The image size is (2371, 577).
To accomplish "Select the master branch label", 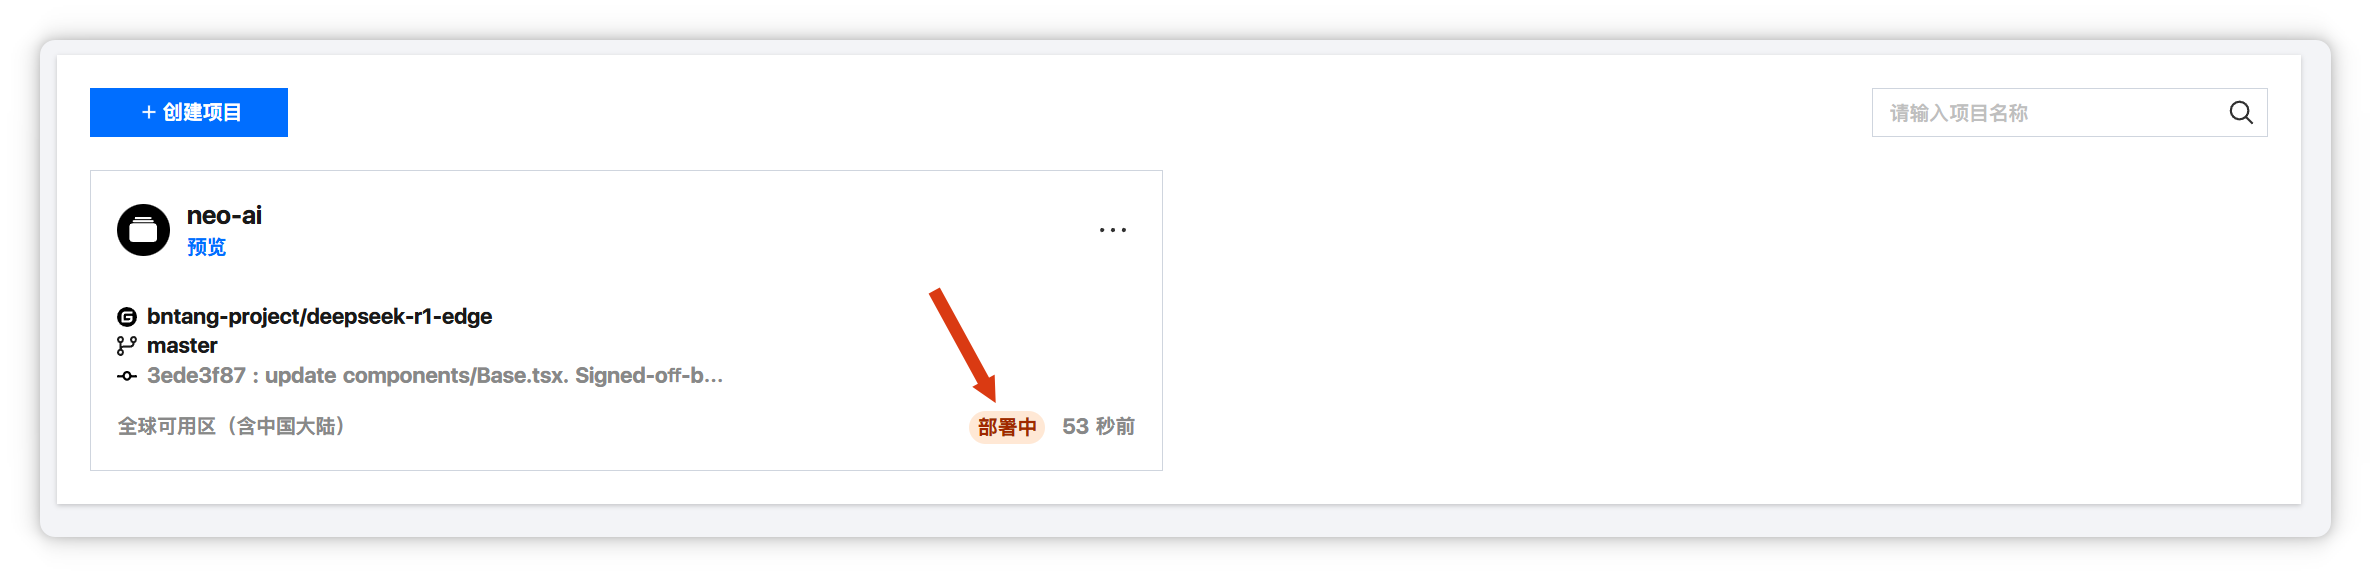I will [x=182, y=345].
